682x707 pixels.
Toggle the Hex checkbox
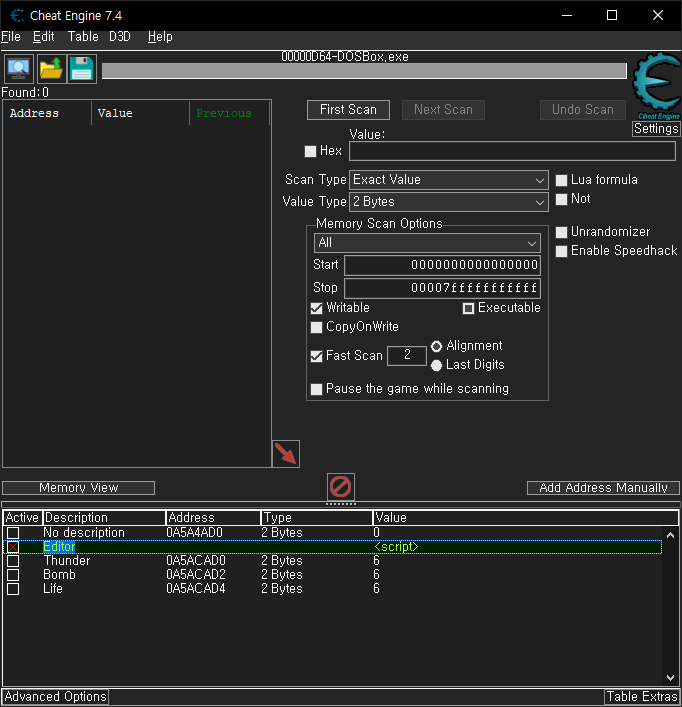coord(311,151)
